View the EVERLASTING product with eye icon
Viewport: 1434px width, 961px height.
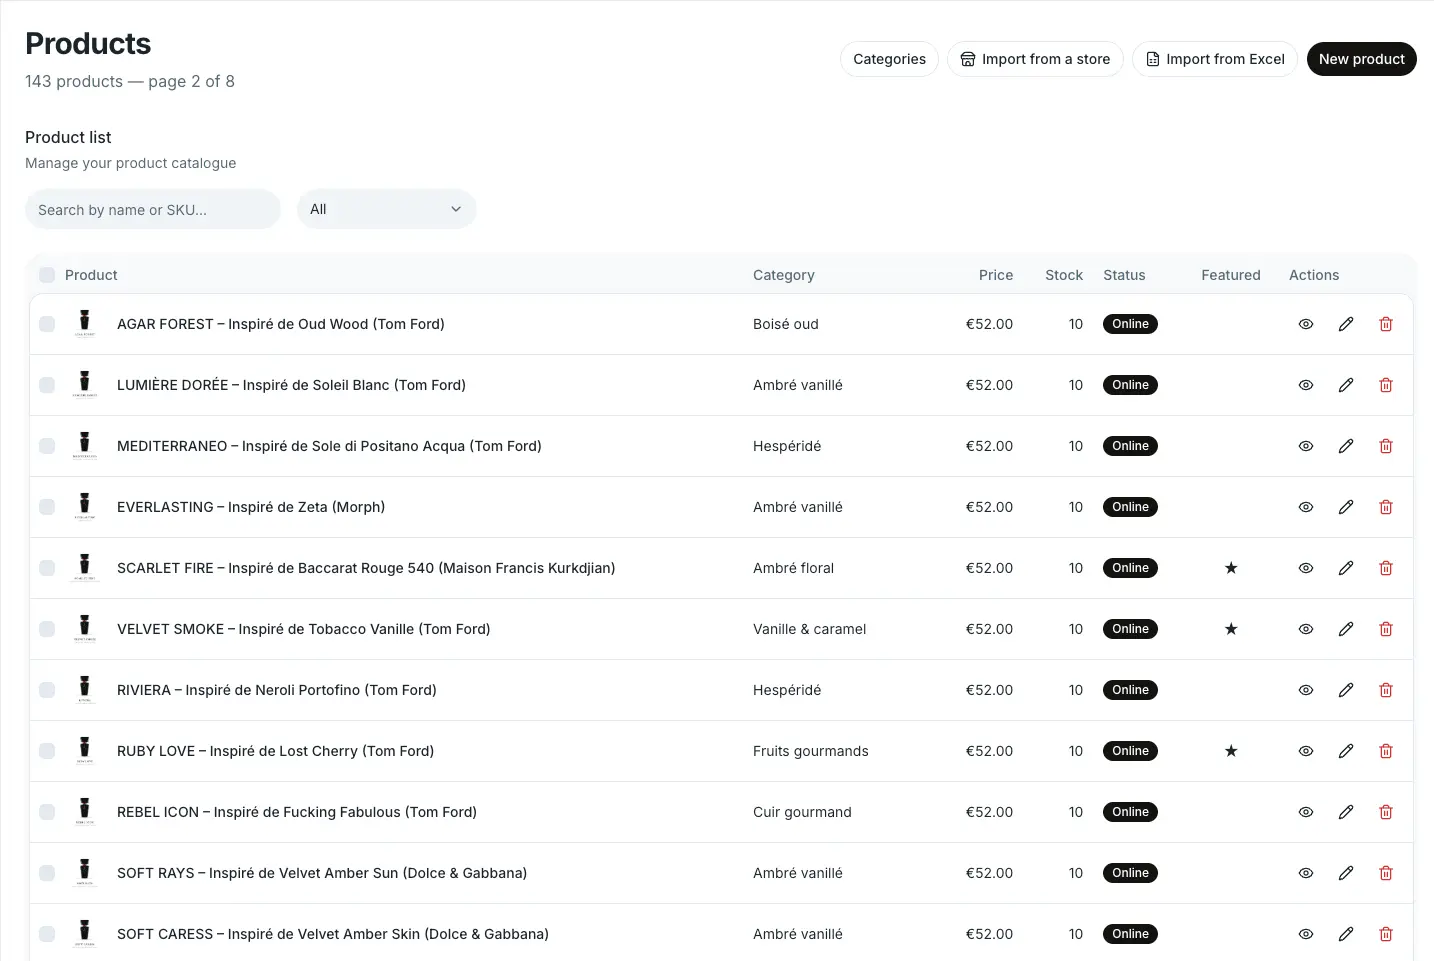tap(1306, 507)
